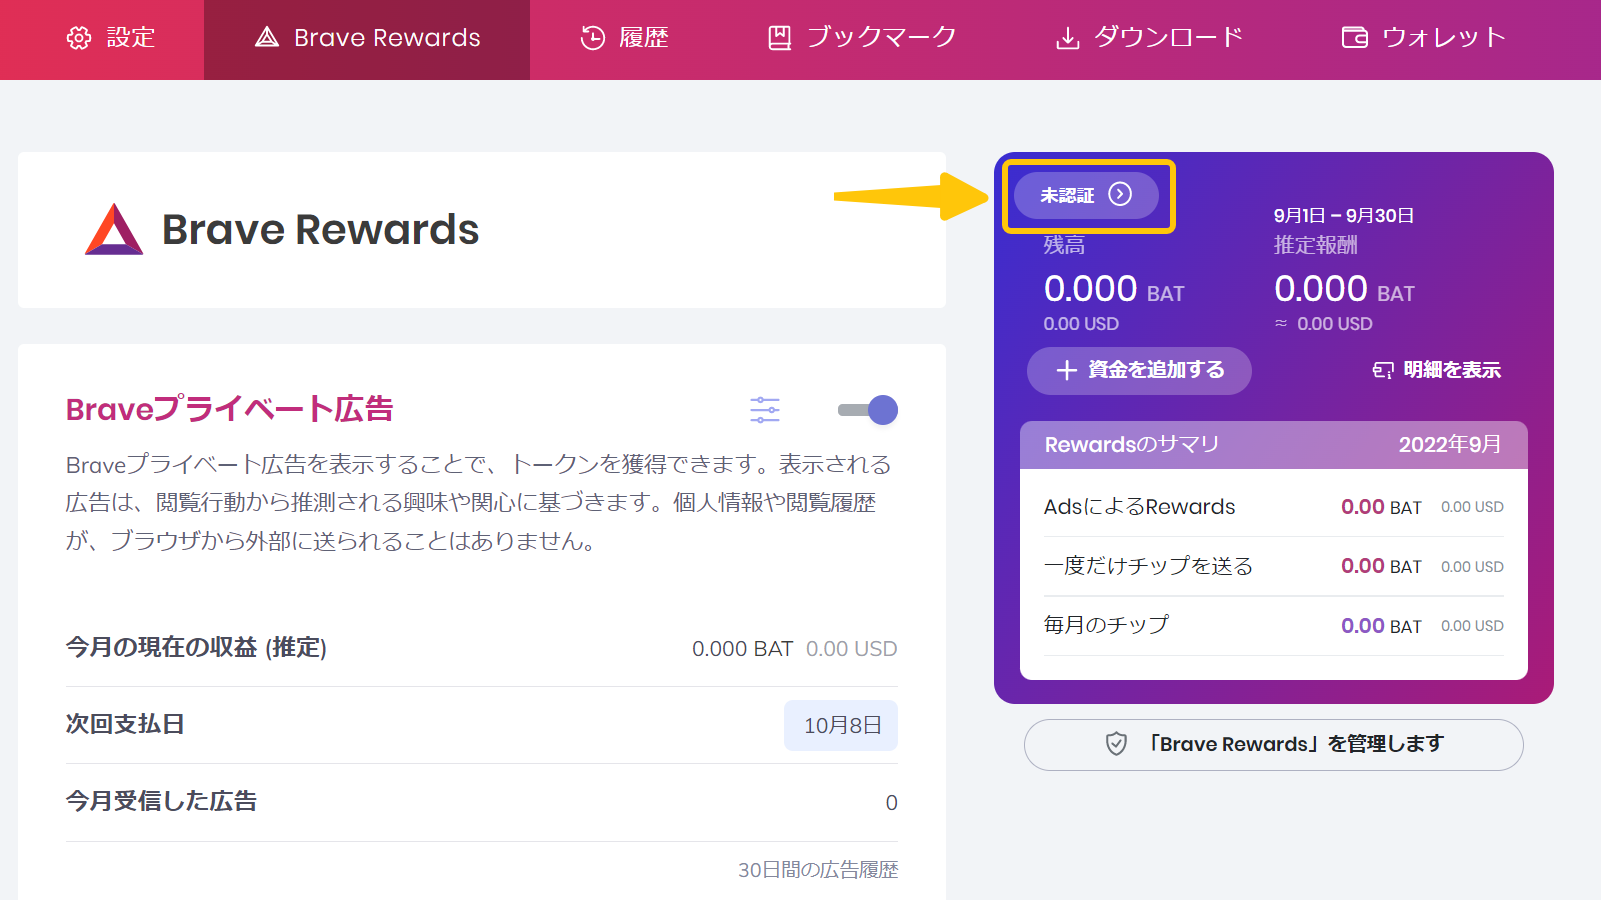Click the 推定報酬 estimated reward label
This screenshot has width=1601, height=900.
(1316, 245)
